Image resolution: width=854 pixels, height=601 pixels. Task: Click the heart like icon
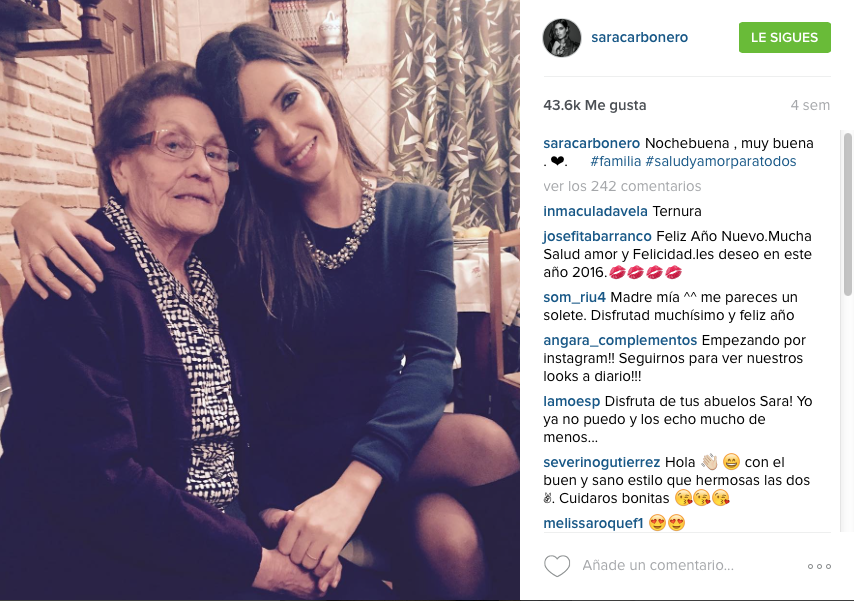[x=557, y=566]
